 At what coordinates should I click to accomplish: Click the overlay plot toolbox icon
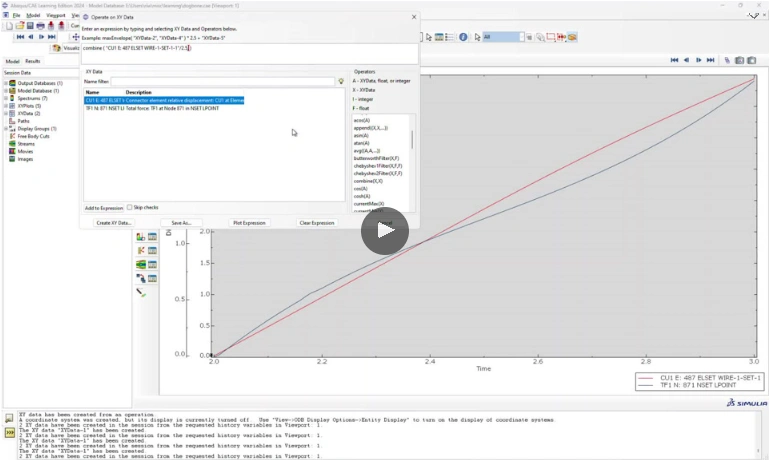click(141, 237)
